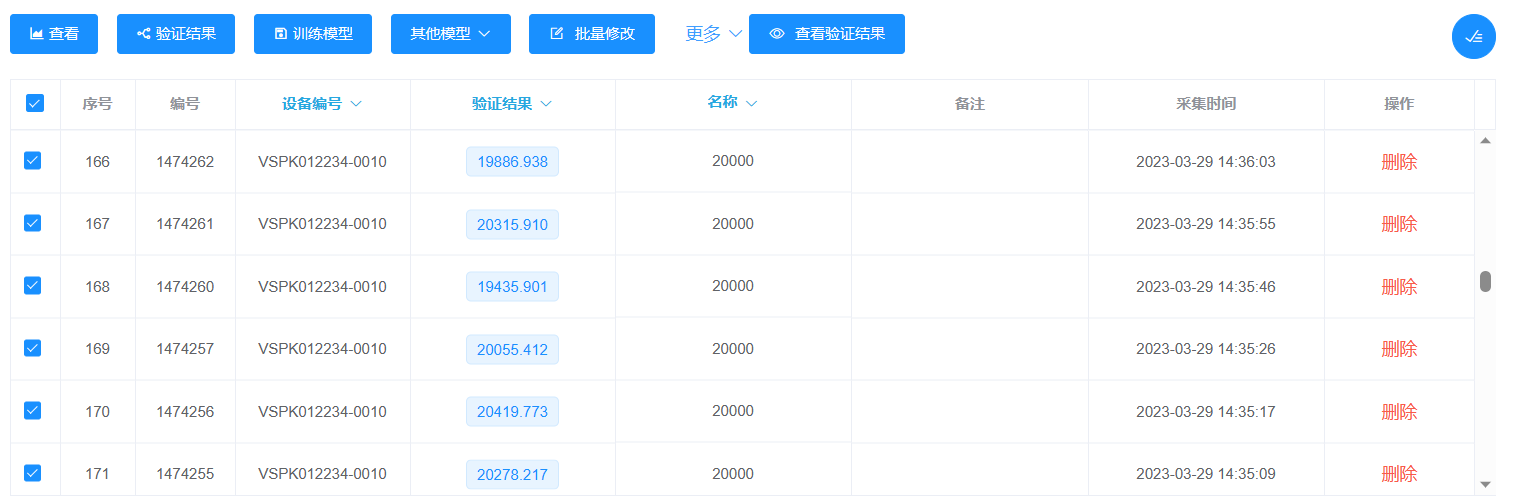Open the 其他模型 dropdown menu
The image size is (1516, 503).
coord(450,34)
